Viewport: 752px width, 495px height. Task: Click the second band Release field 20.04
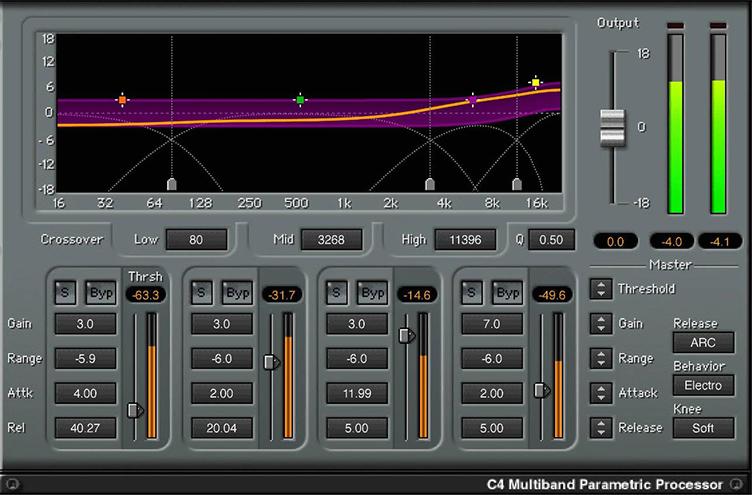click(x=222, y=427)
